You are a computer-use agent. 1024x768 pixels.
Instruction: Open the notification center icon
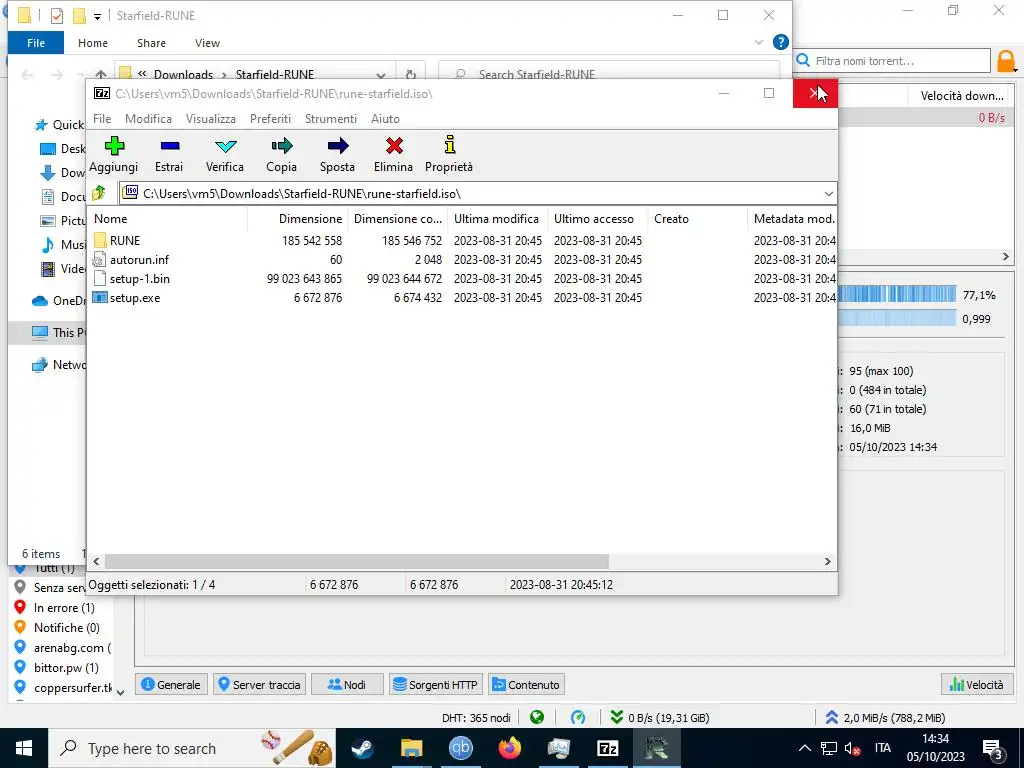click(x=993, y=748)
